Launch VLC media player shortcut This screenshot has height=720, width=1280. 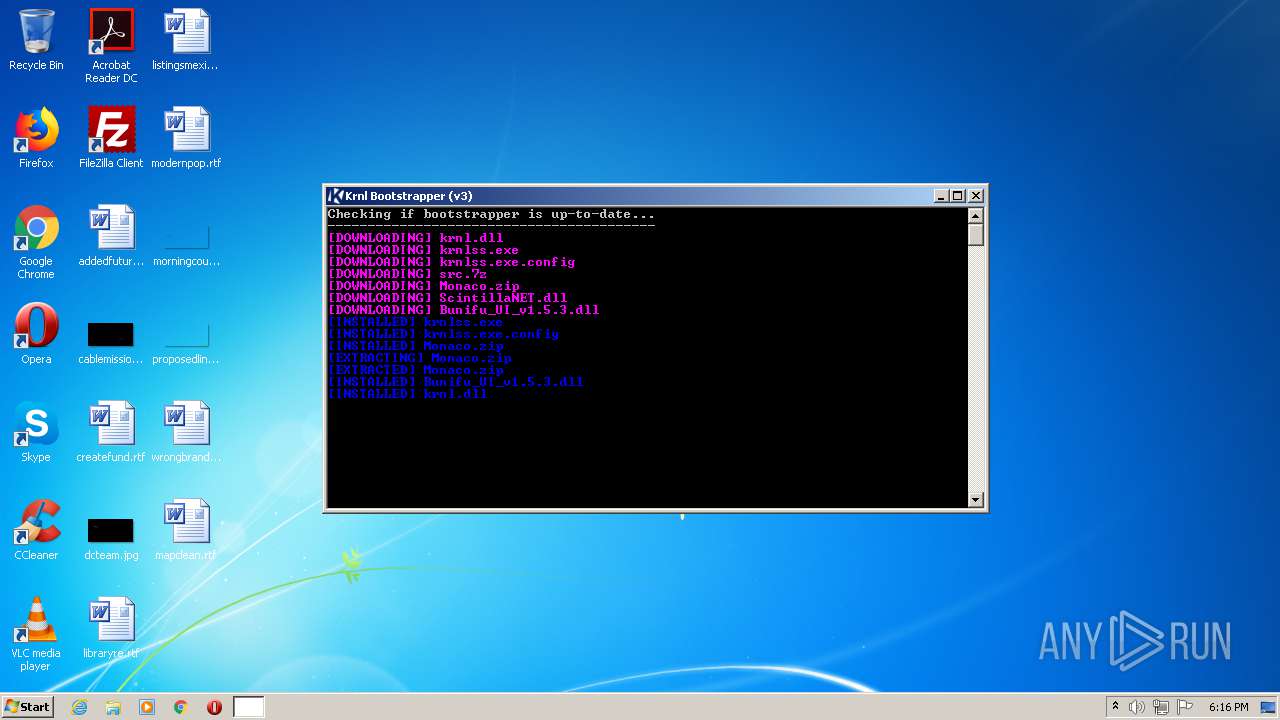(x=36, y=634)
